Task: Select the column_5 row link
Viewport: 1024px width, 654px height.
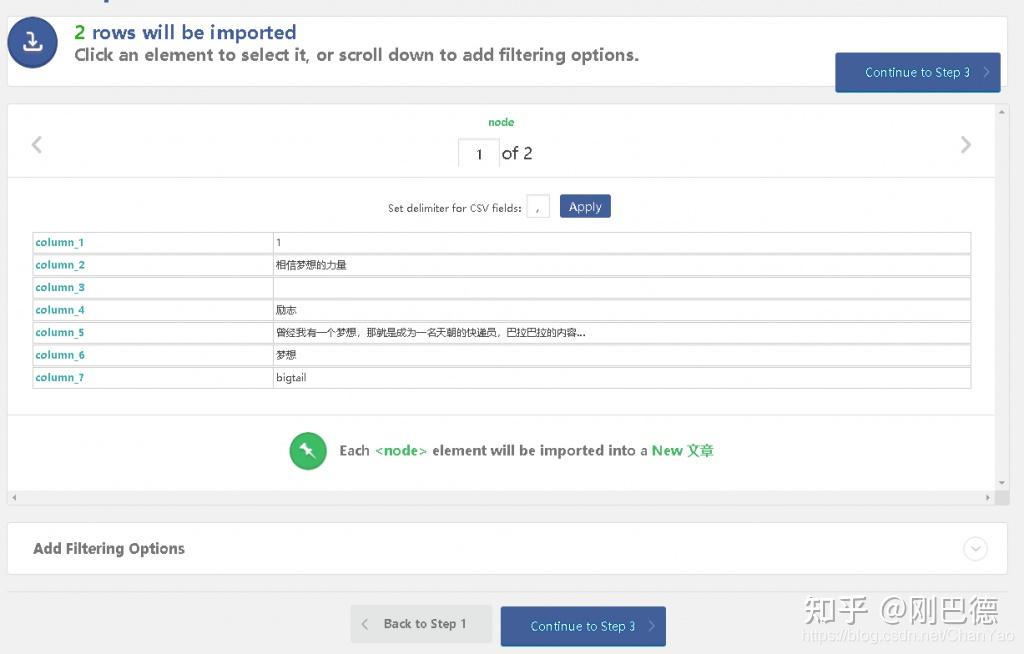Action: 59,332
